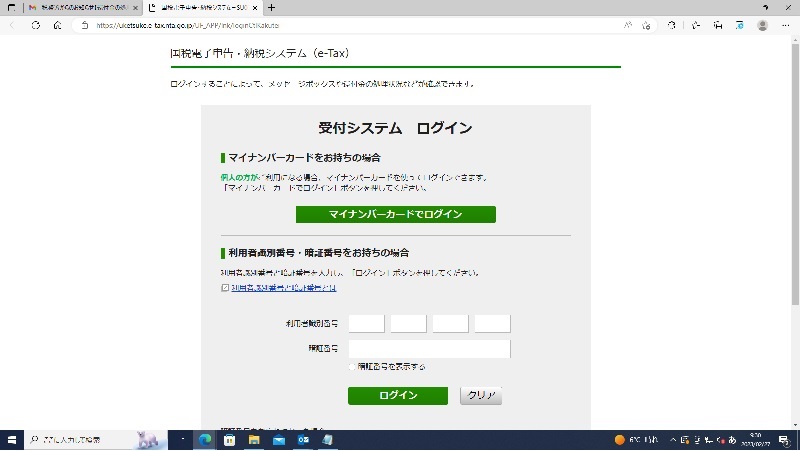Close the e-Tax tab
800x451 pixels.
click(x=255, y=8)
